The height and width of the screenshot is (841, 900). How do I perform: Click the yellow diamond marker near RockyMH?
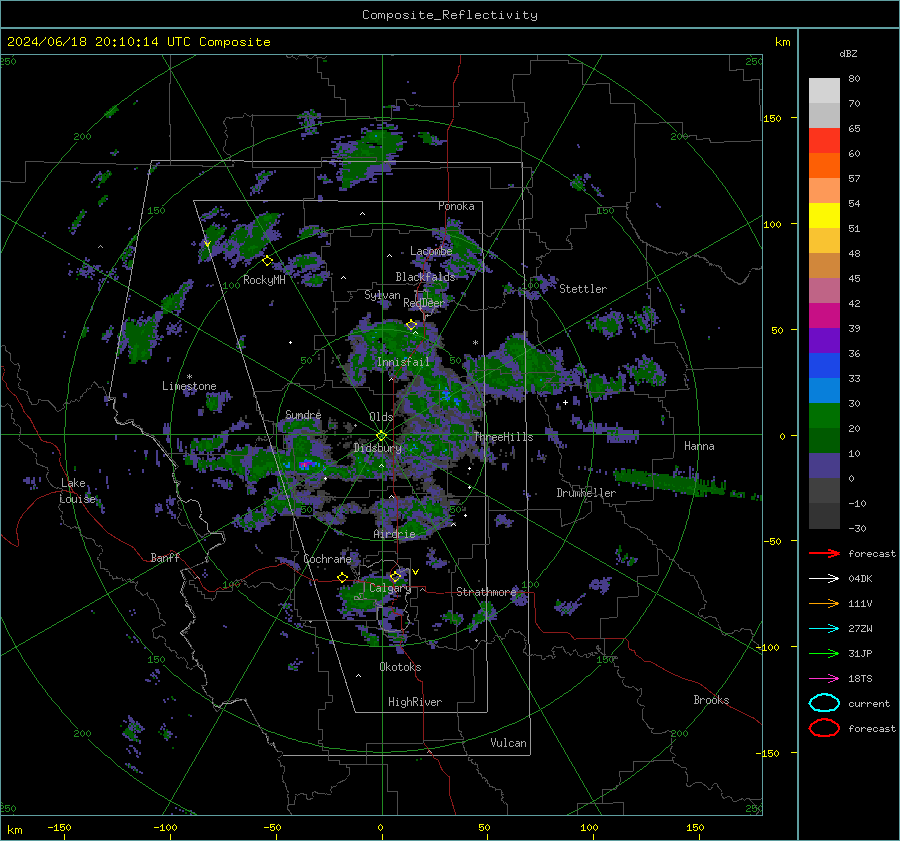267,261
